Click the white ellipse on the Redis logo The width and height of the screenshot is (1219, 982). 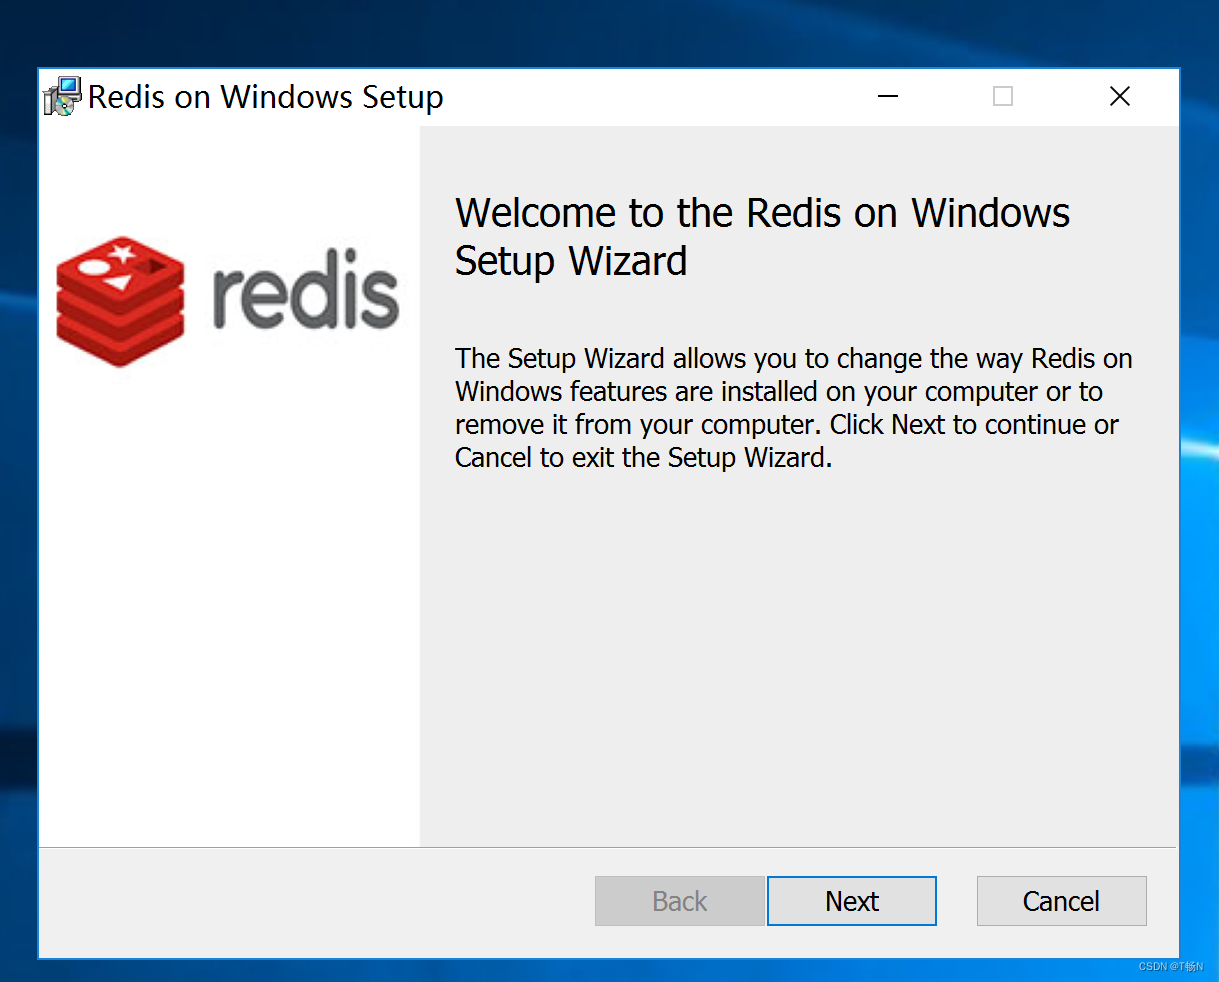click(x=96, y=265)
